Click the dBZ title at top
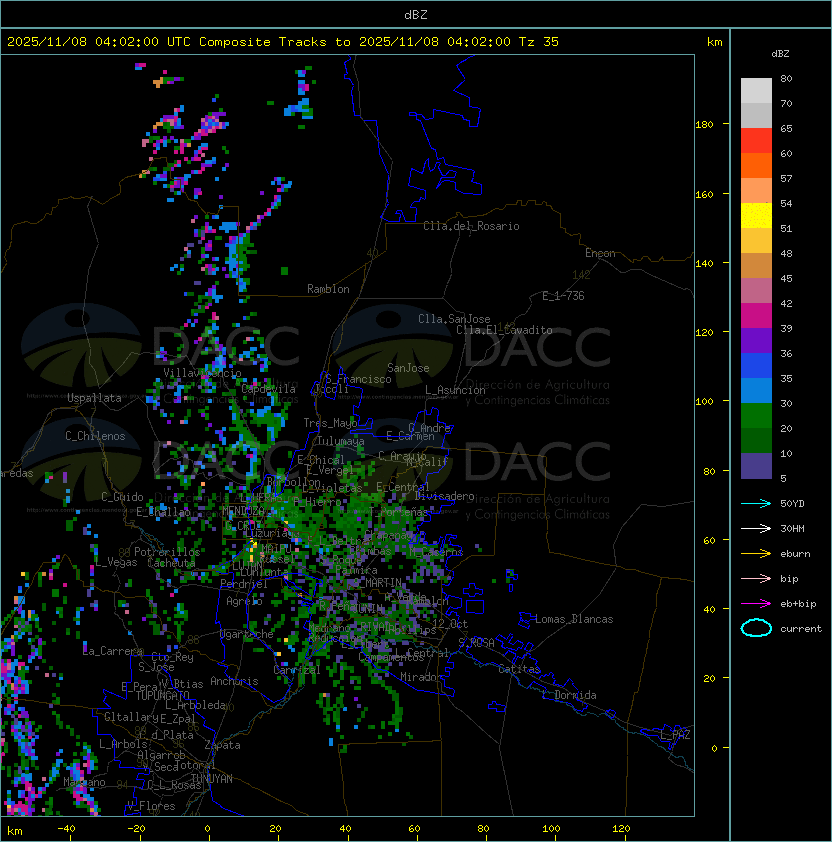 pos(416,14)
